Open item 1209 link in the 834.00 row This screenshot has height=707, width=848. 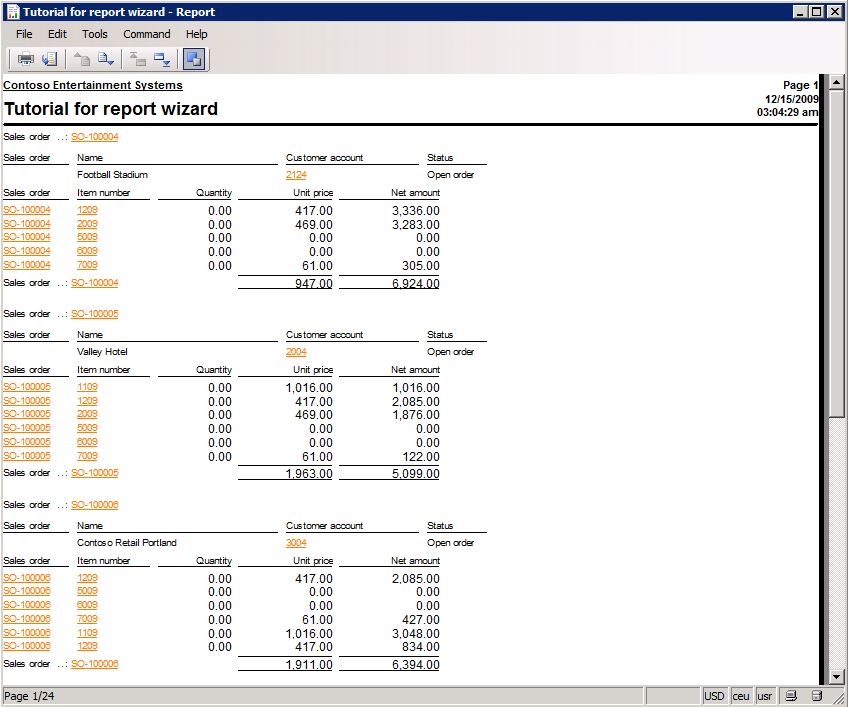[87, 646]
